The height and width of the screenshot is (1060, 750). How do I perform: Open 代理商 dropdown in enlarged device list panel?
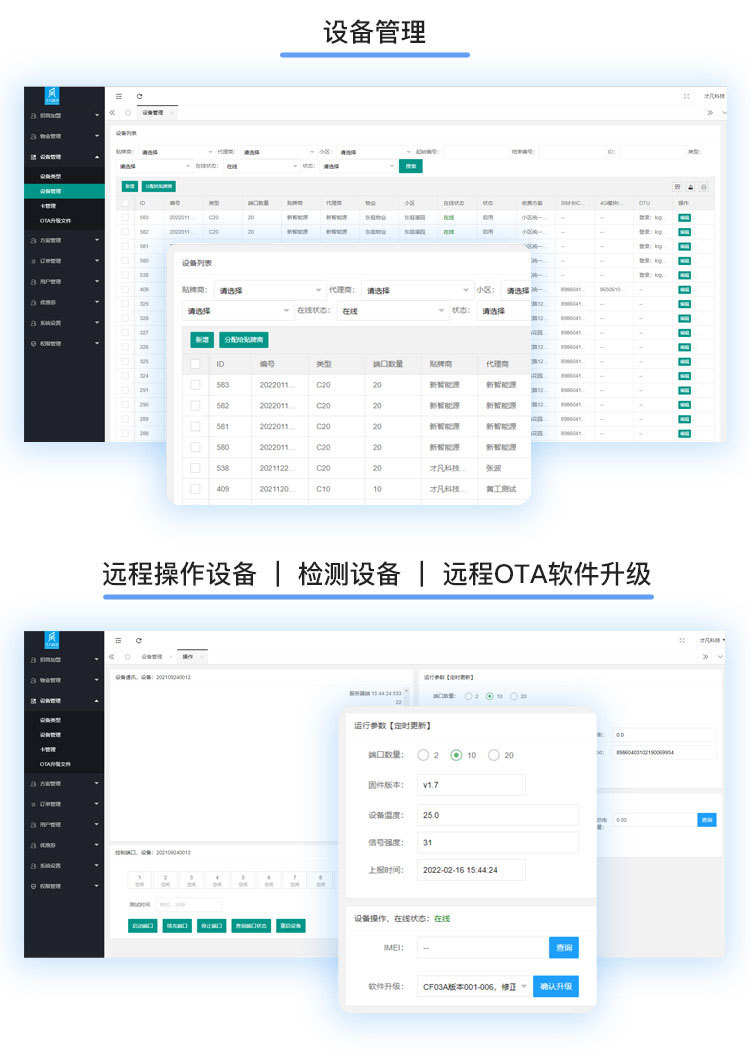[x=417, y=290]
